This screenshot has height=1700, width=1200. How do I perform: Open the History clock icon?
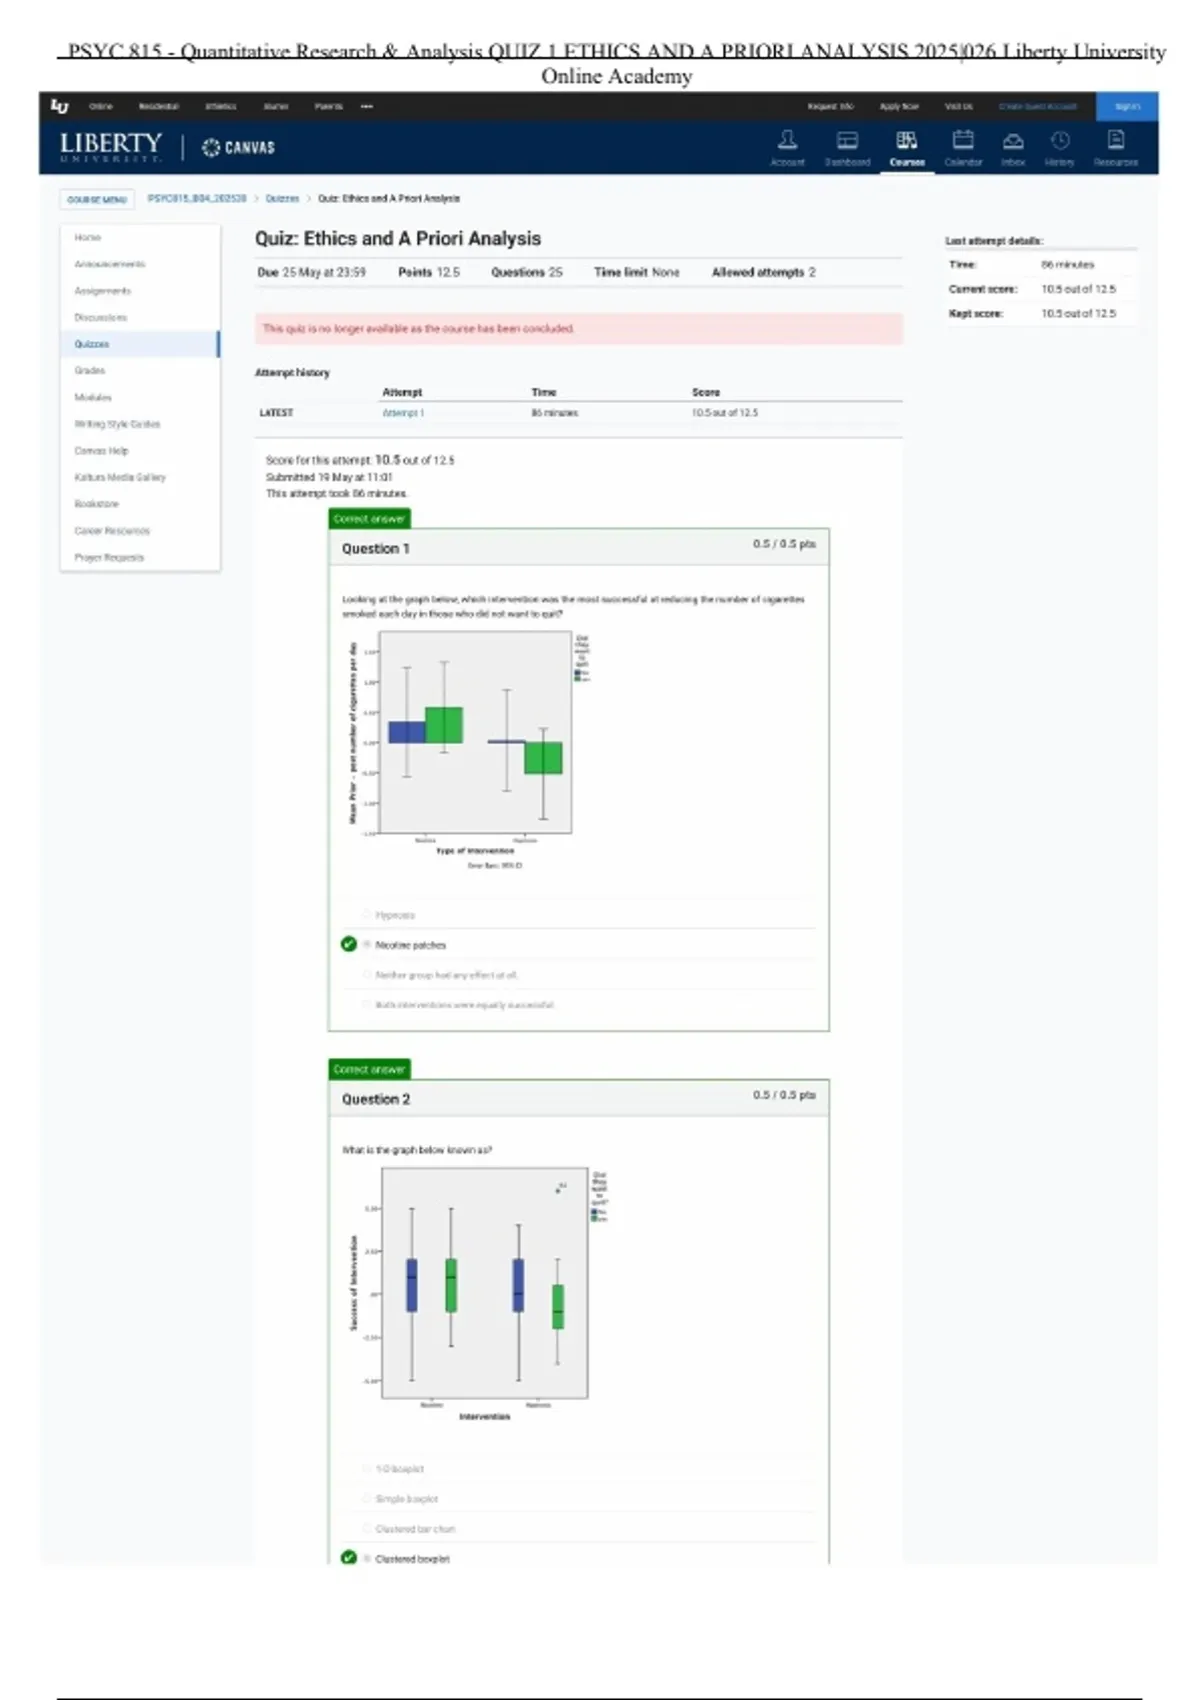(1060, 141)
